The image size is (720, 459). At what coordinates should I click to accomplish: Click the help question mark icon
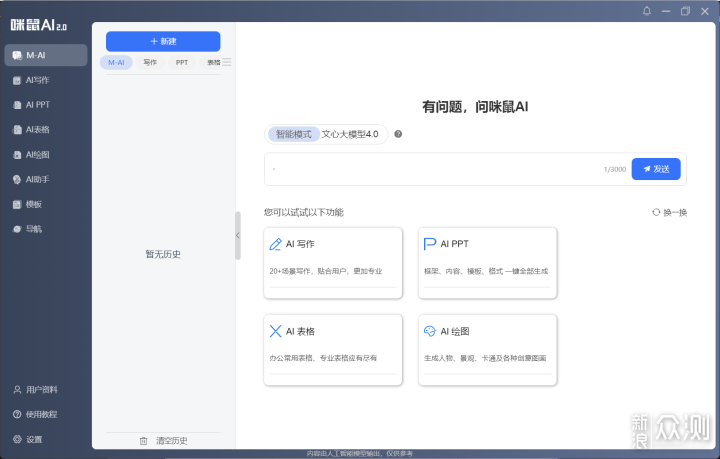point(398,134)
